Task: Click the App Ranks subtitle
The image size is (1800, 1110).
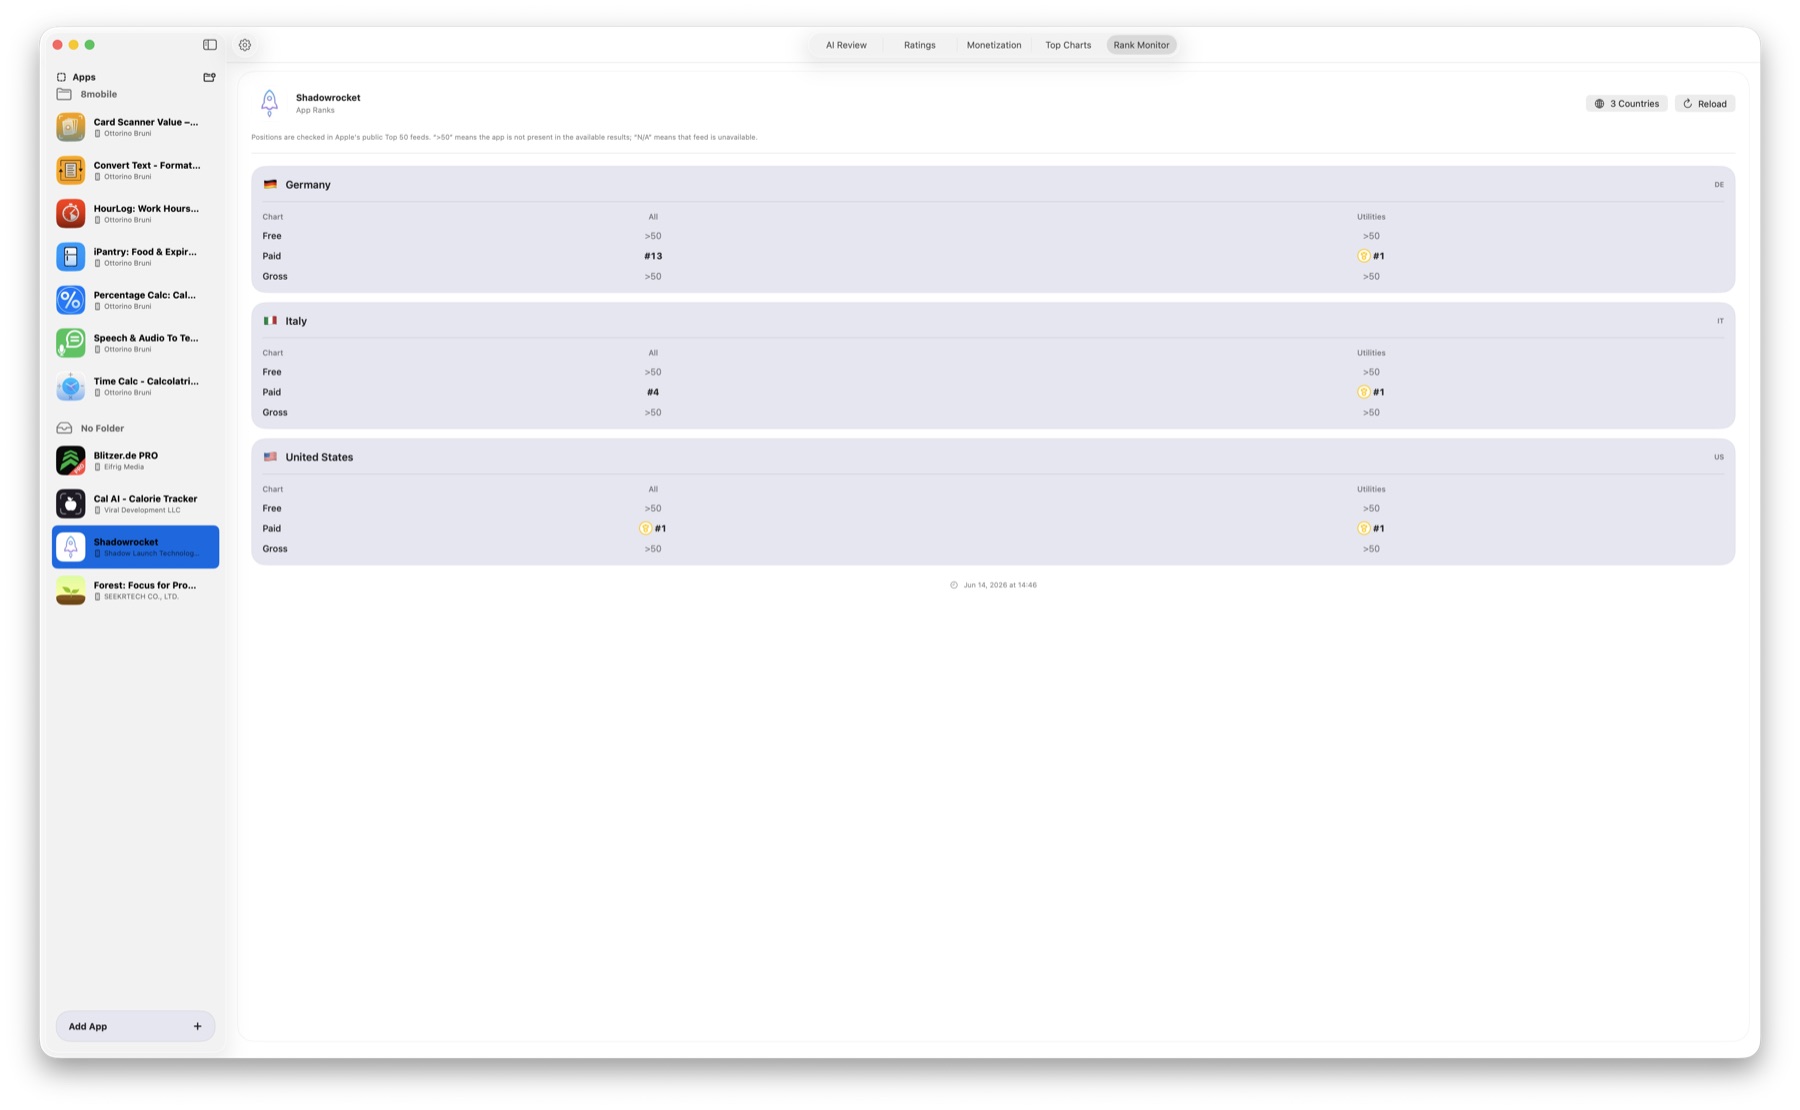Action: tap(315, 110)
